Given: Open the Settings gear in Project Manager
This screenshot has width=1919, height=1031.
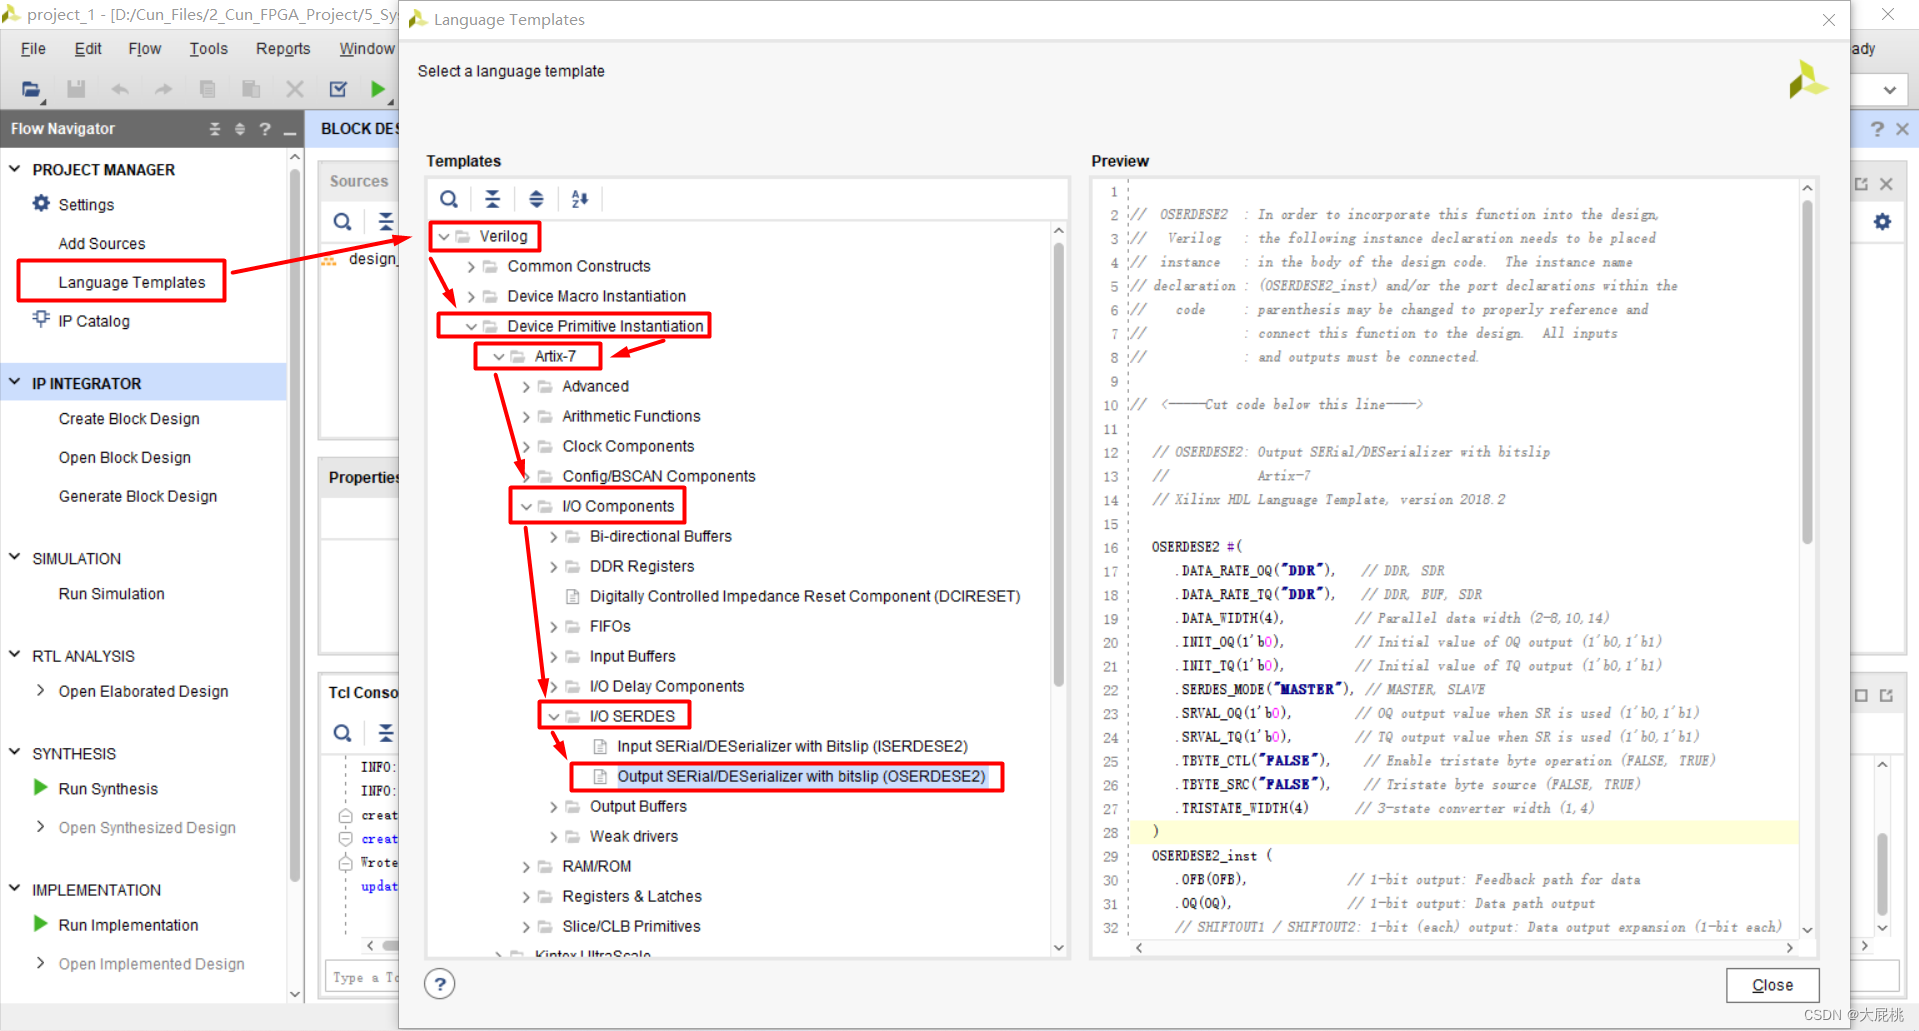Looking at the screenshot, I should (x=41, y=204).
